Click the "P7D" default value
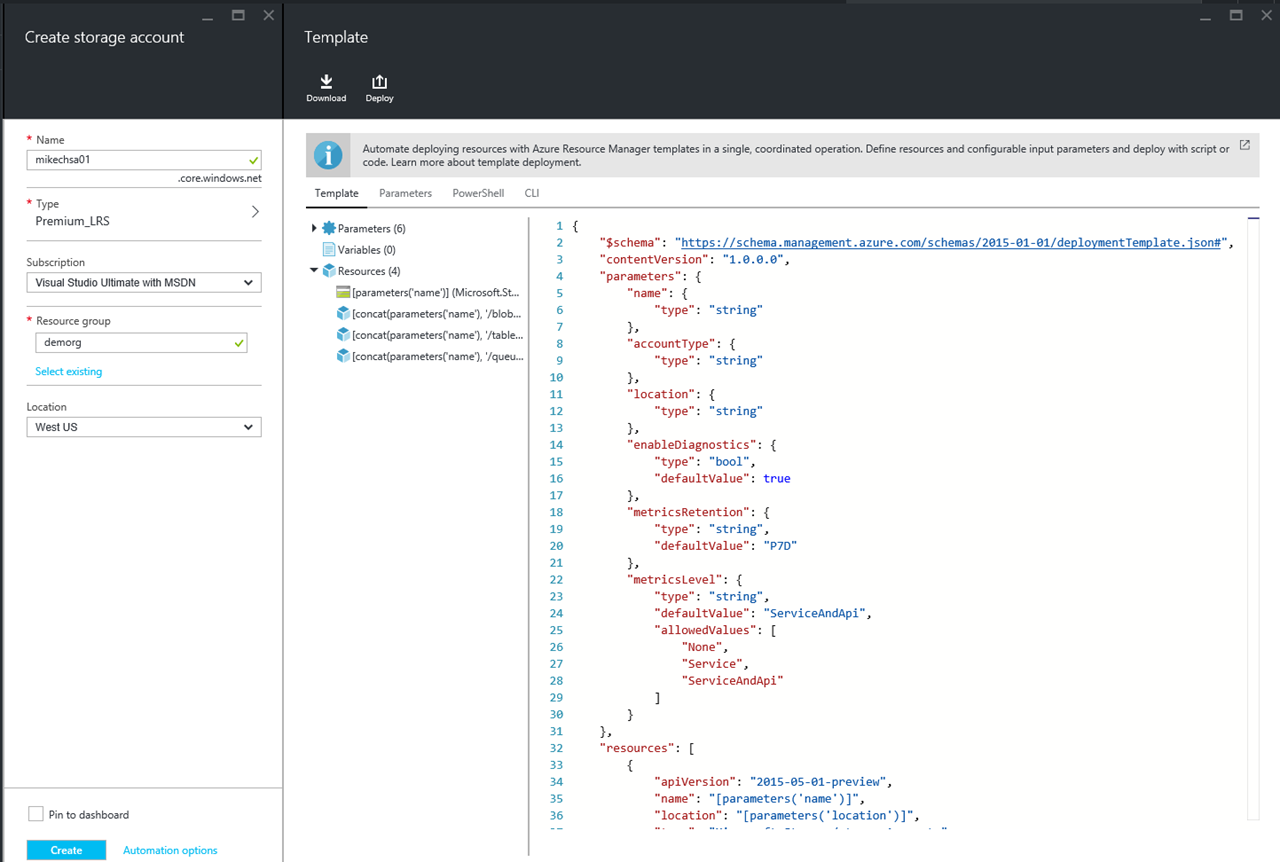The height and width of the screenshot is (862, 1280). (x=780, y=546)
